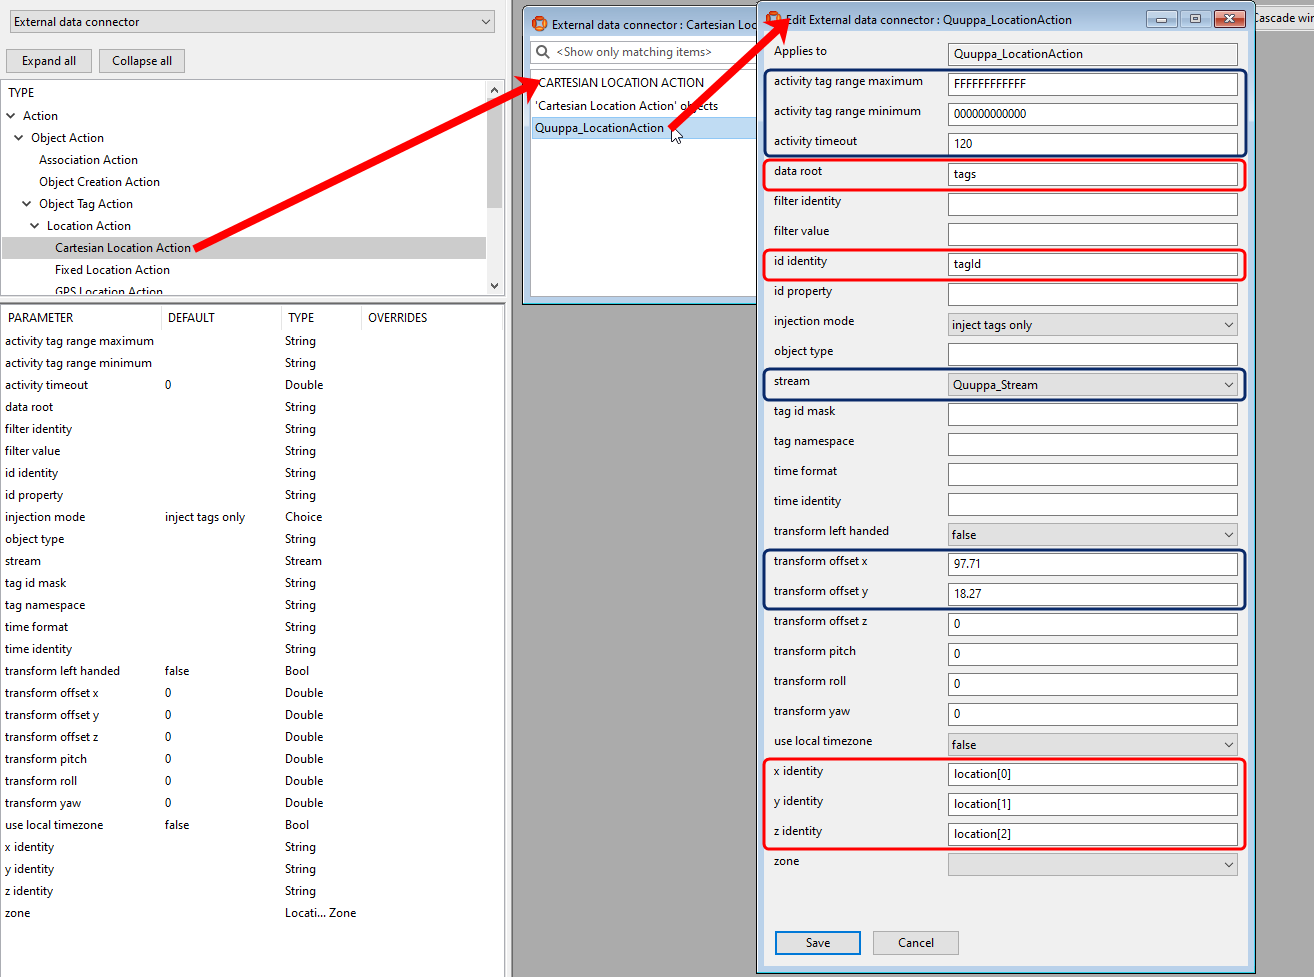Screen dimensions: 1314x977
Task: Select the zone row in parameter table
Action: [250, 913]
